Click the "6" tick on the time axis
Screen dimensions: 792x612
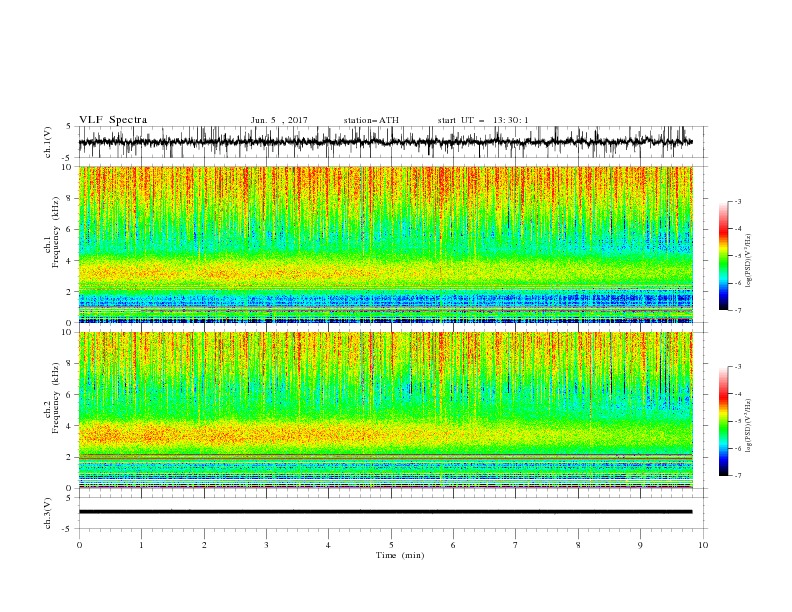(454, 545)
